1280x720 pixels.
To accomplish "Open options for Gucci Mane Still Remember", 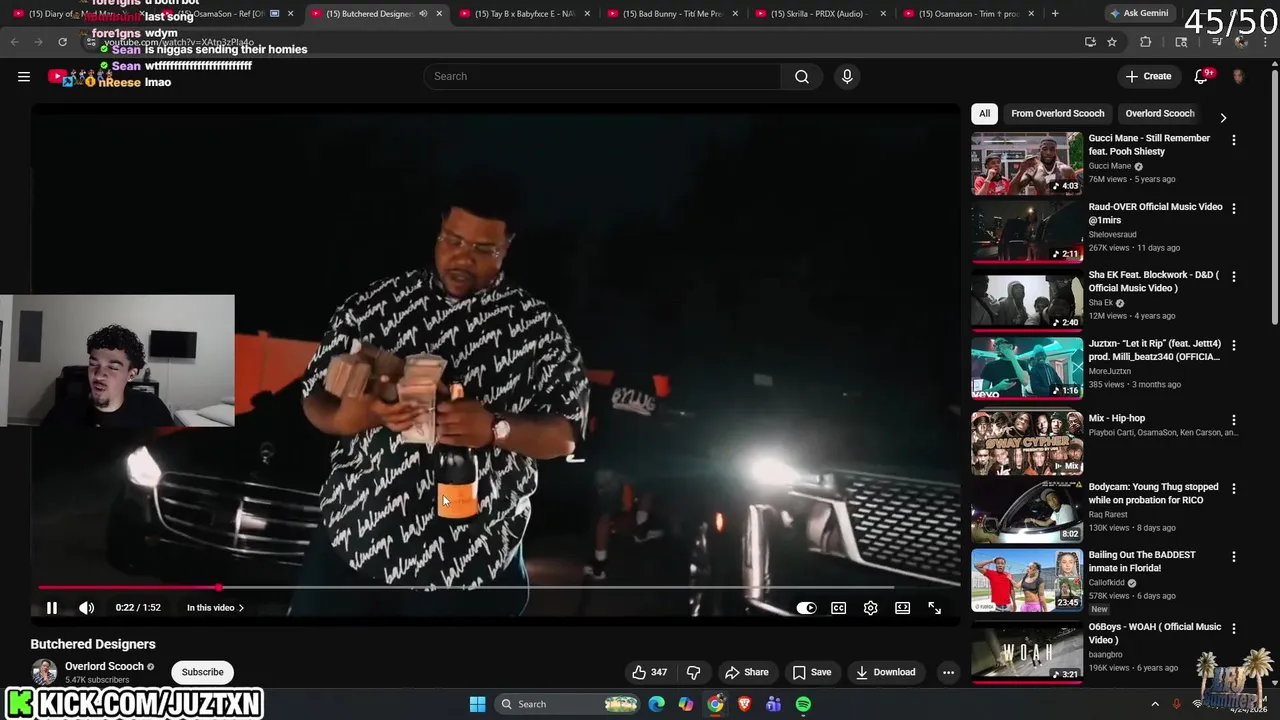I will pyautogui.click(x=1233, y=140).
